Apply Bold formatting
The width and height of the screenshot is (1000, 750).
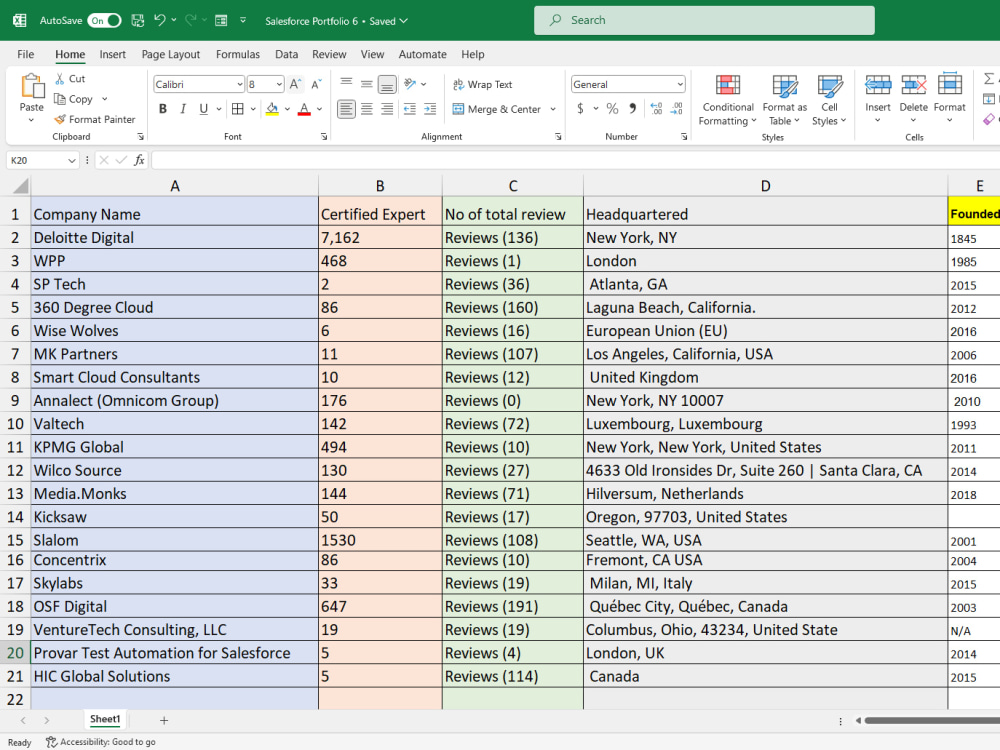163,109
